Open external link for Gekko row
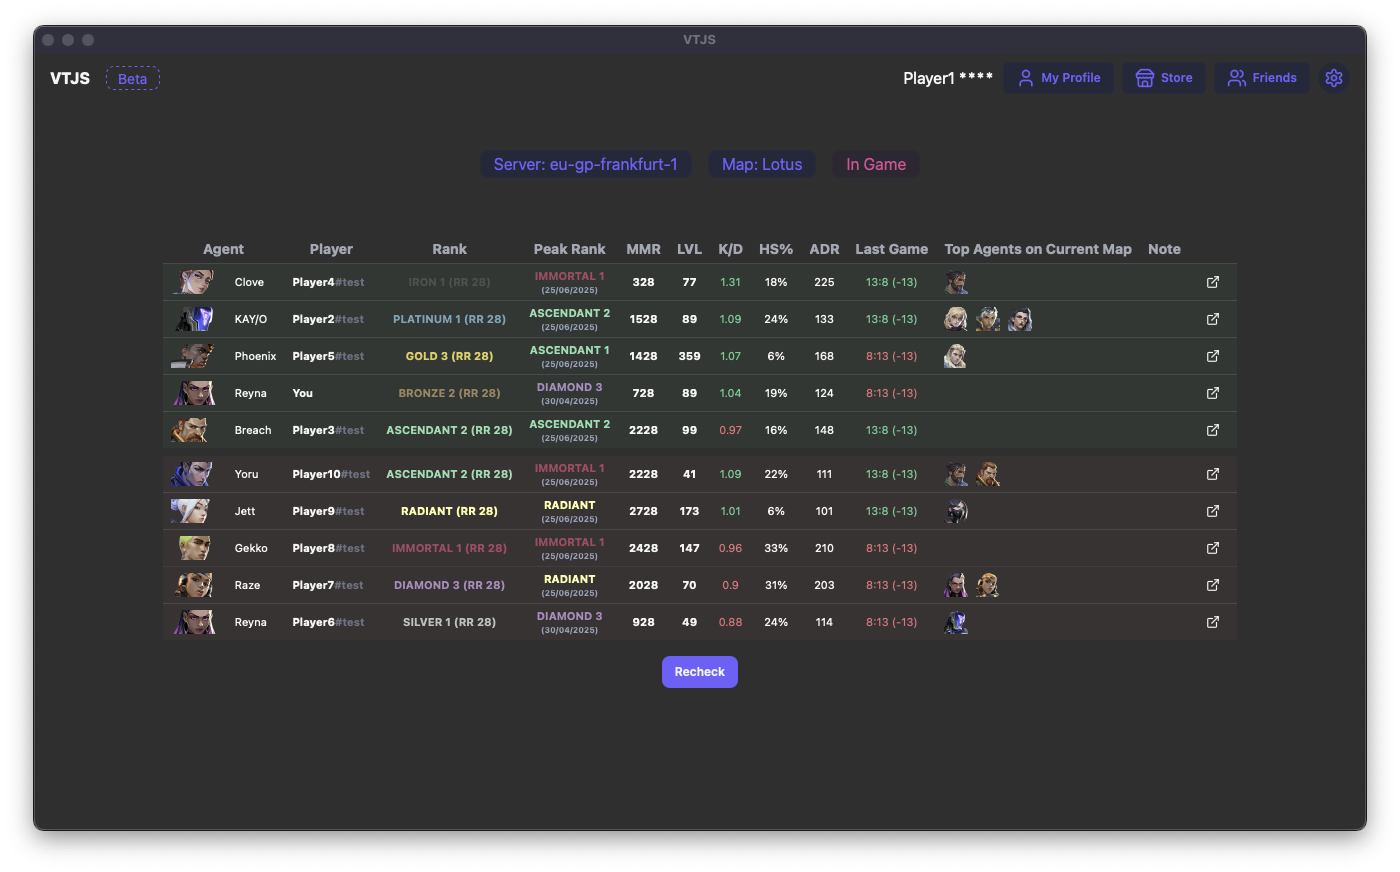1400x872 pixels. (1213, 548)
